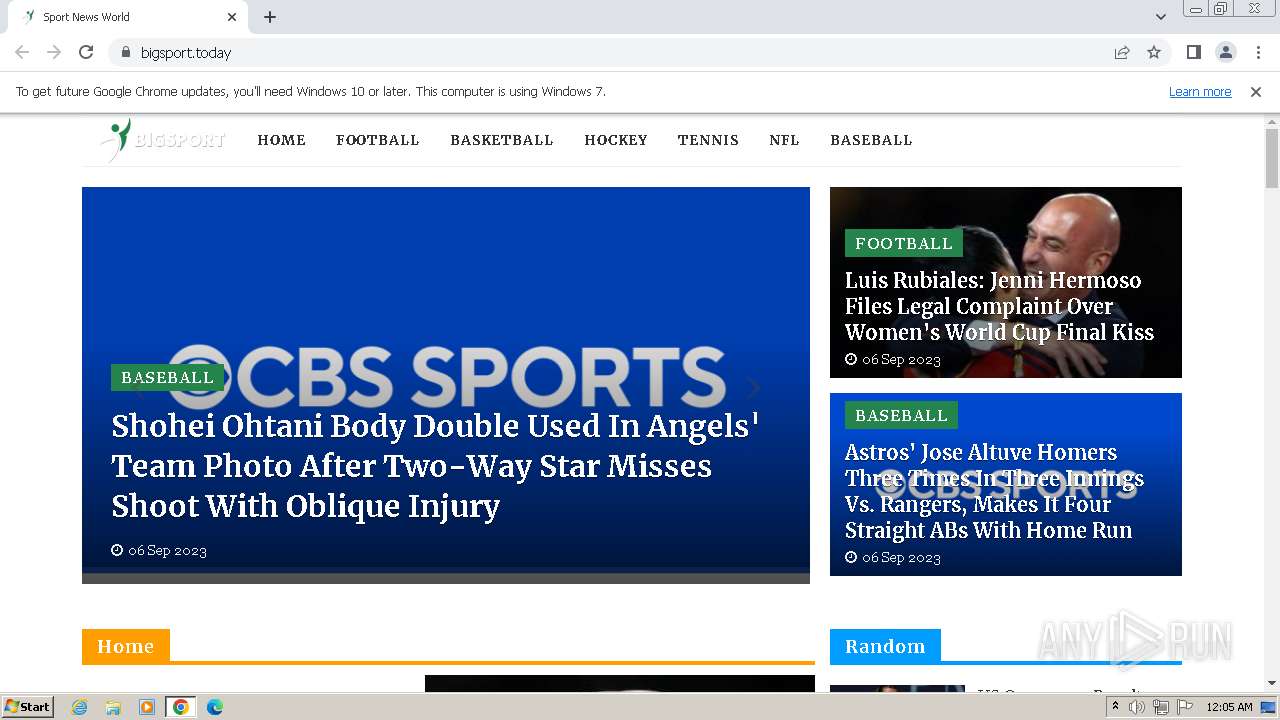Open the HOCKEY section
Image resolution: width=1280 pixels, height=720 pixels.
[x=616, y=140]
